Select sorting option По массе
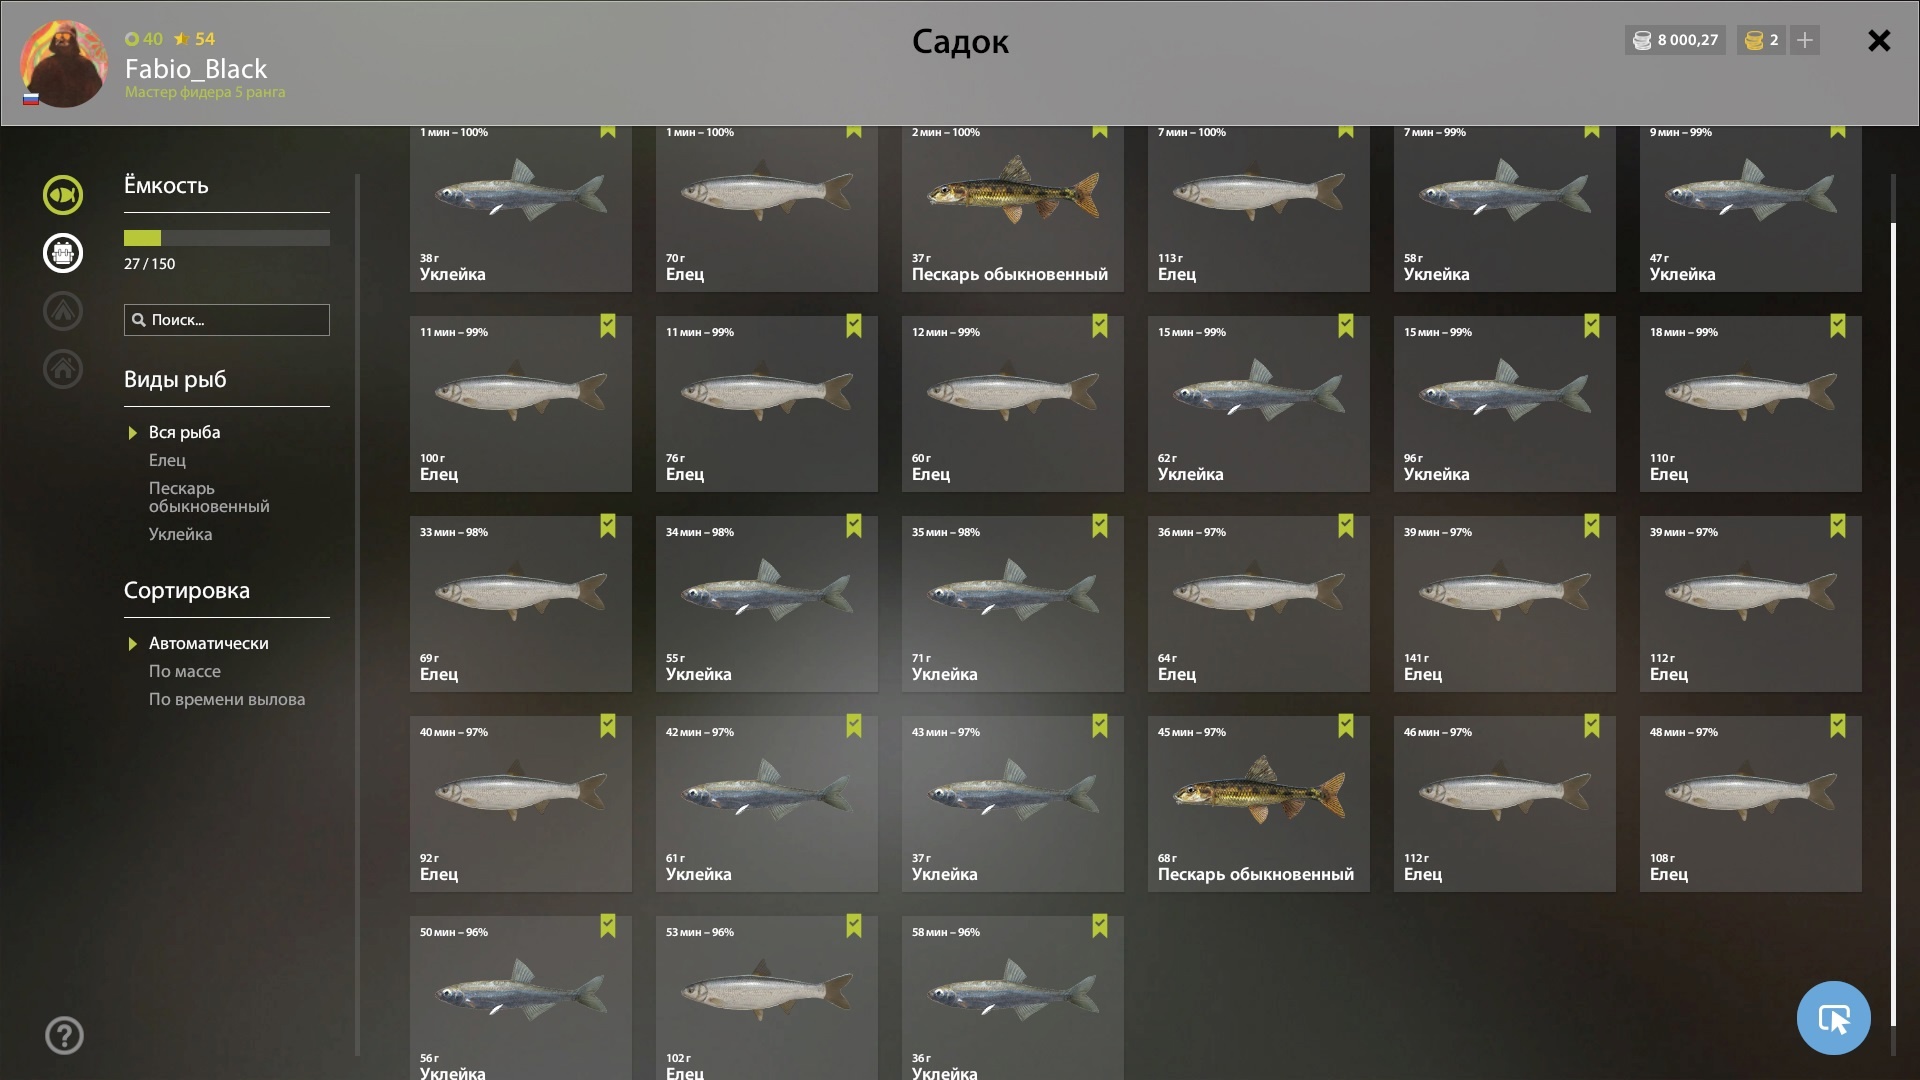Viewport: 1920px width, 1080px height. pyautogui.click(x=185, y=671)
